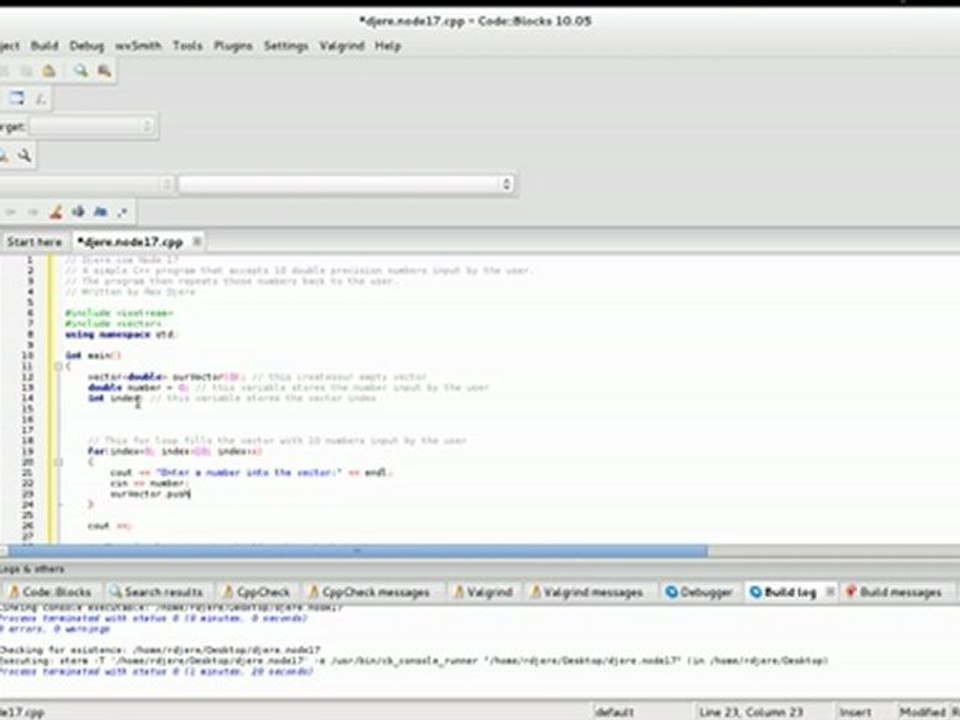The height and width of the screenshot is (720, 960).
Task: Open the Settings menu
Action: pyautogui.click(x=286, y=46)
